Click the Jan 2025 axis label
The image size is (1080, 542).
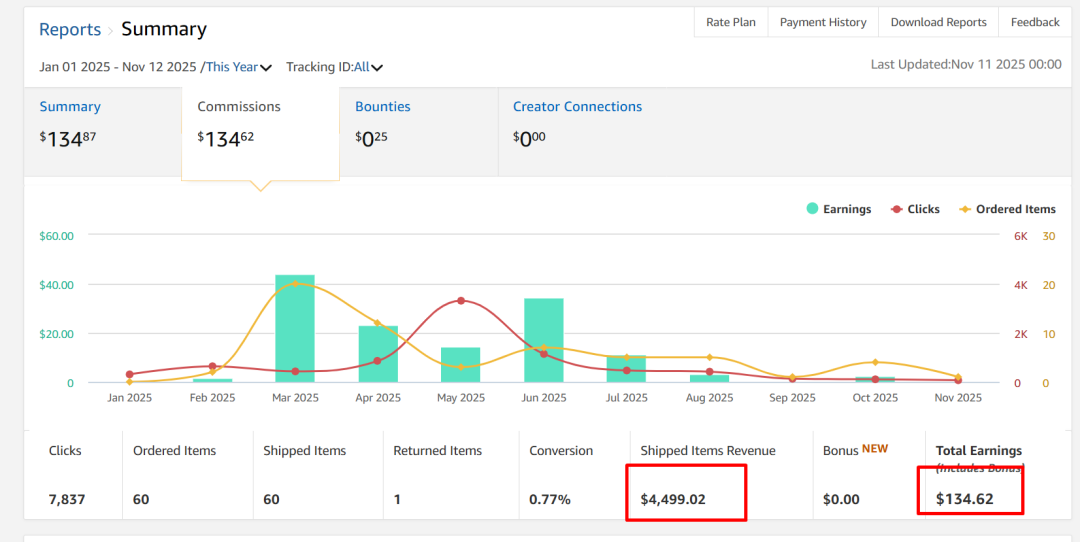tap(129, 398)
